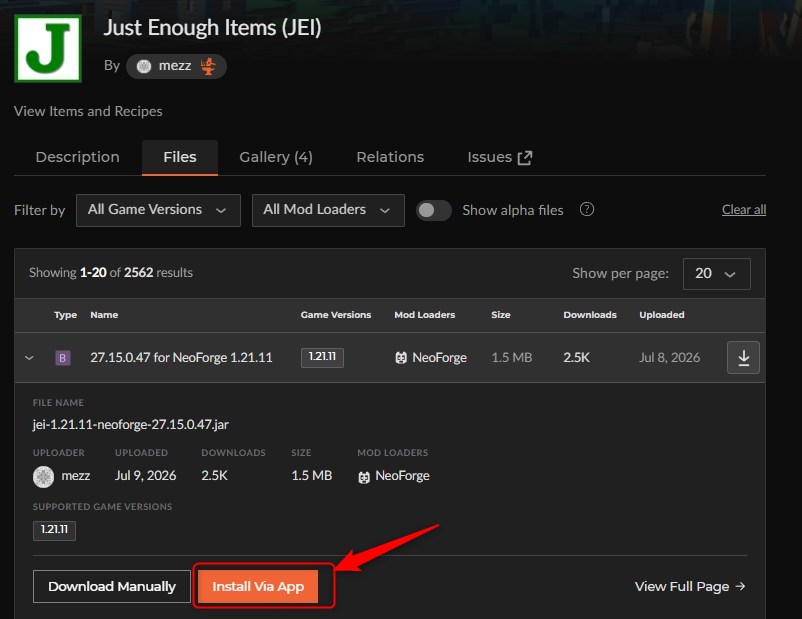802x619 pixels.
Task: Select the Files tab
Action: point(180,157)
